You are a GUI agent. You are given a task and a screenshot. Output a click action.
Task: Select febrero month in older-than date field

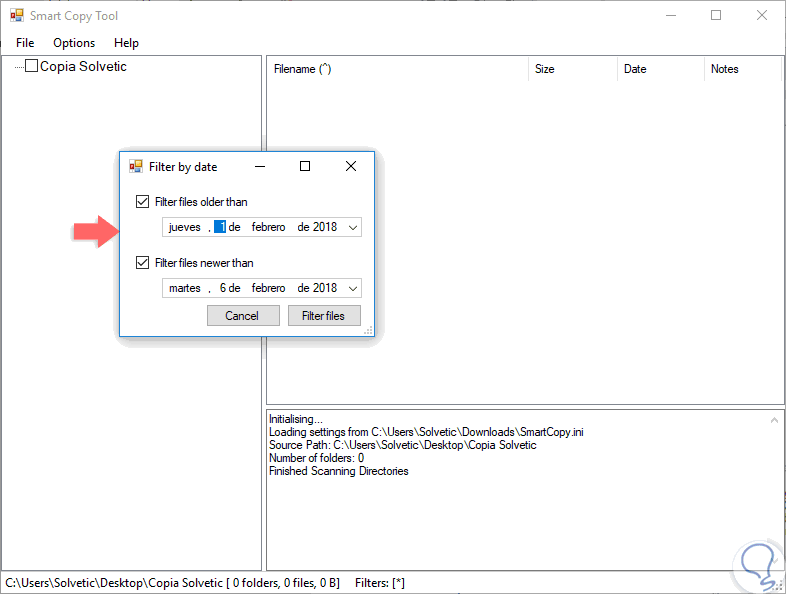click(x=268, y=227)
